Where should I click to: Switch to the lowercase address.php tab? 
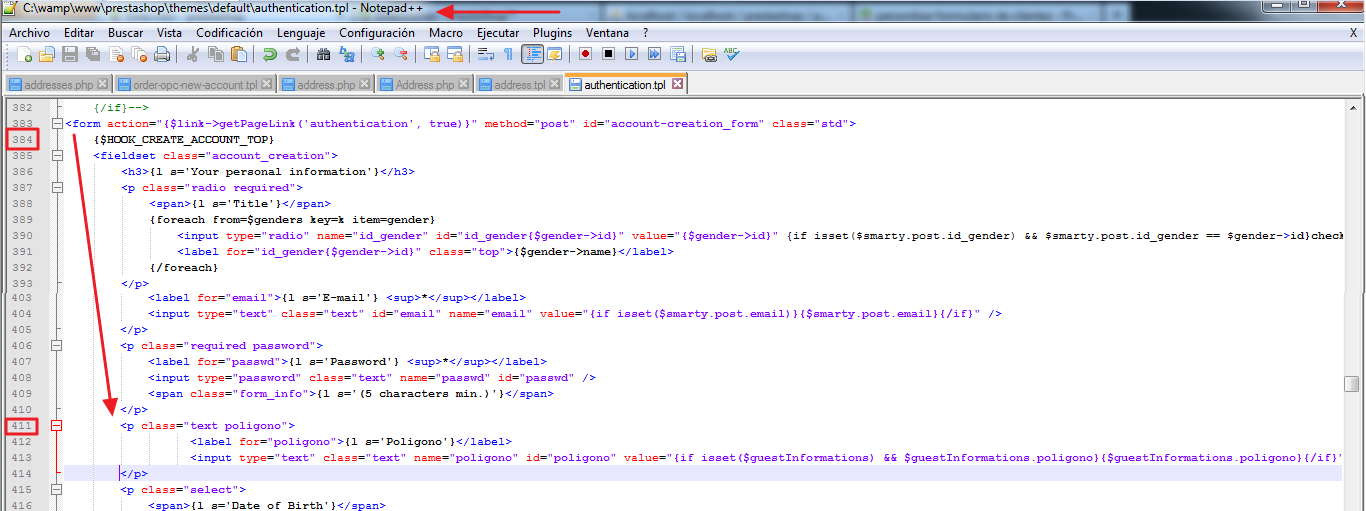tap(326, 85)
